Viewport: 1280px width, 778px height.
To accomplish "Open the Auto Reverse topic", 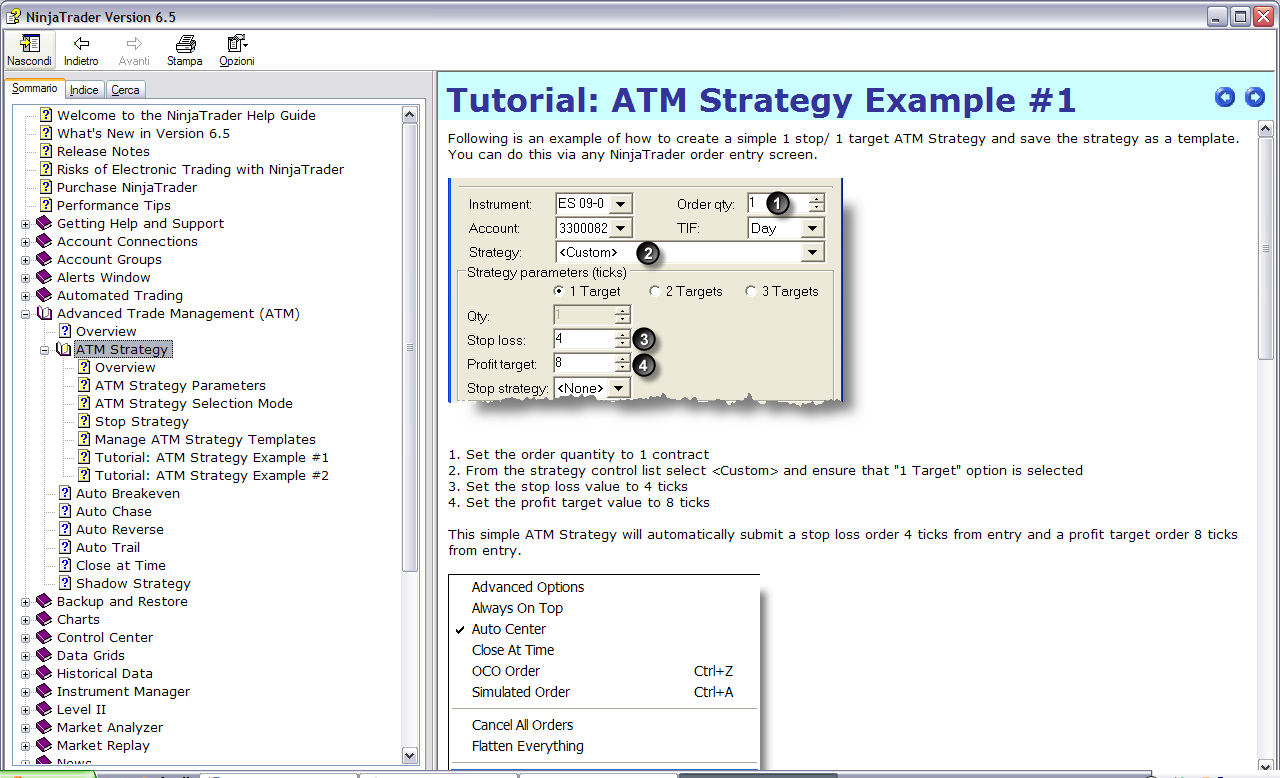I will click(120, 529).
